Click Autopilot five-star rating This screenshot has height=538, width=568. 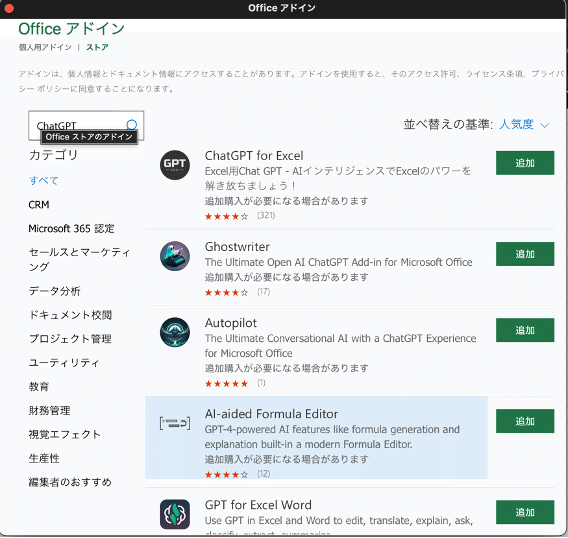coord(226,383)
